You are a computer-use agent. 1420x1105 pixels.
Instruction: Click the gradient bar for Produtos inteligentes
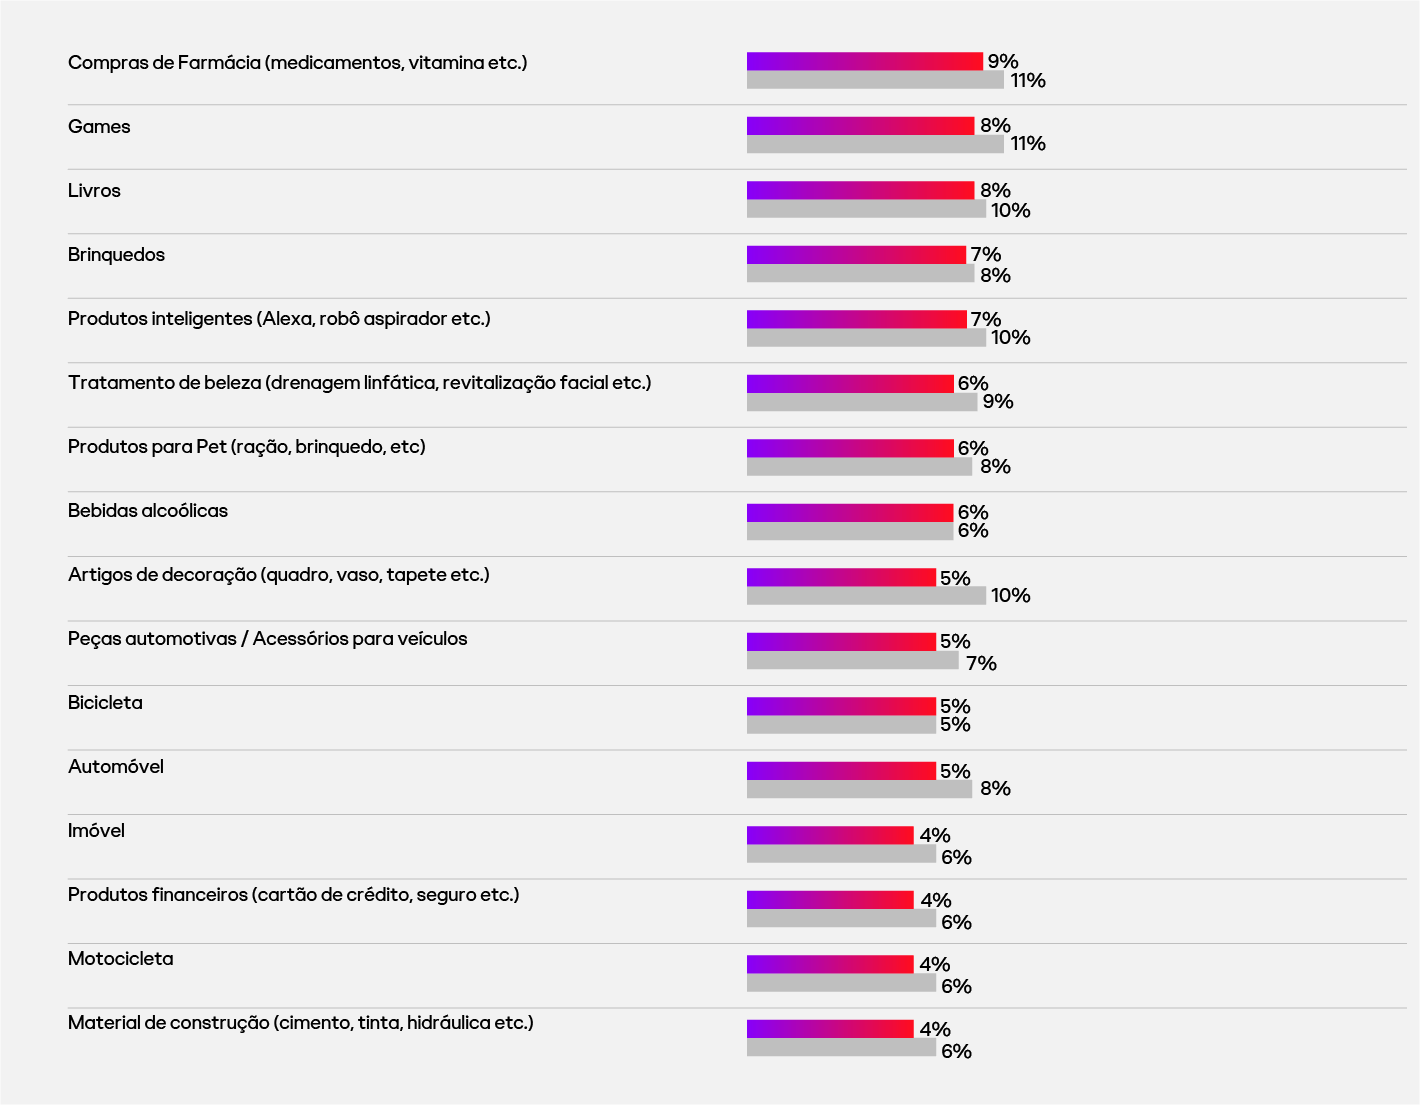tap(856, 319)
